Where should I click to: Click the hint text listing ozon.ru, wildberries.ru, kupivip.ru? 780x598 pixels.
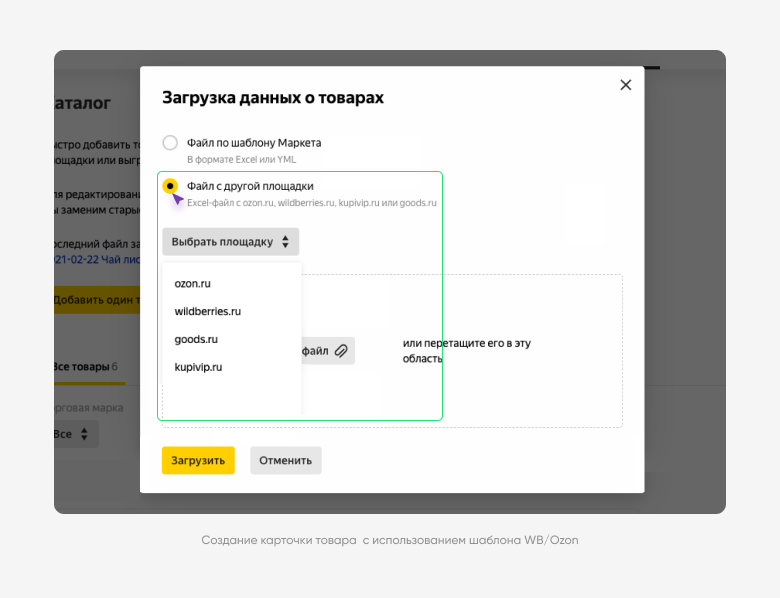pos(311,203)
